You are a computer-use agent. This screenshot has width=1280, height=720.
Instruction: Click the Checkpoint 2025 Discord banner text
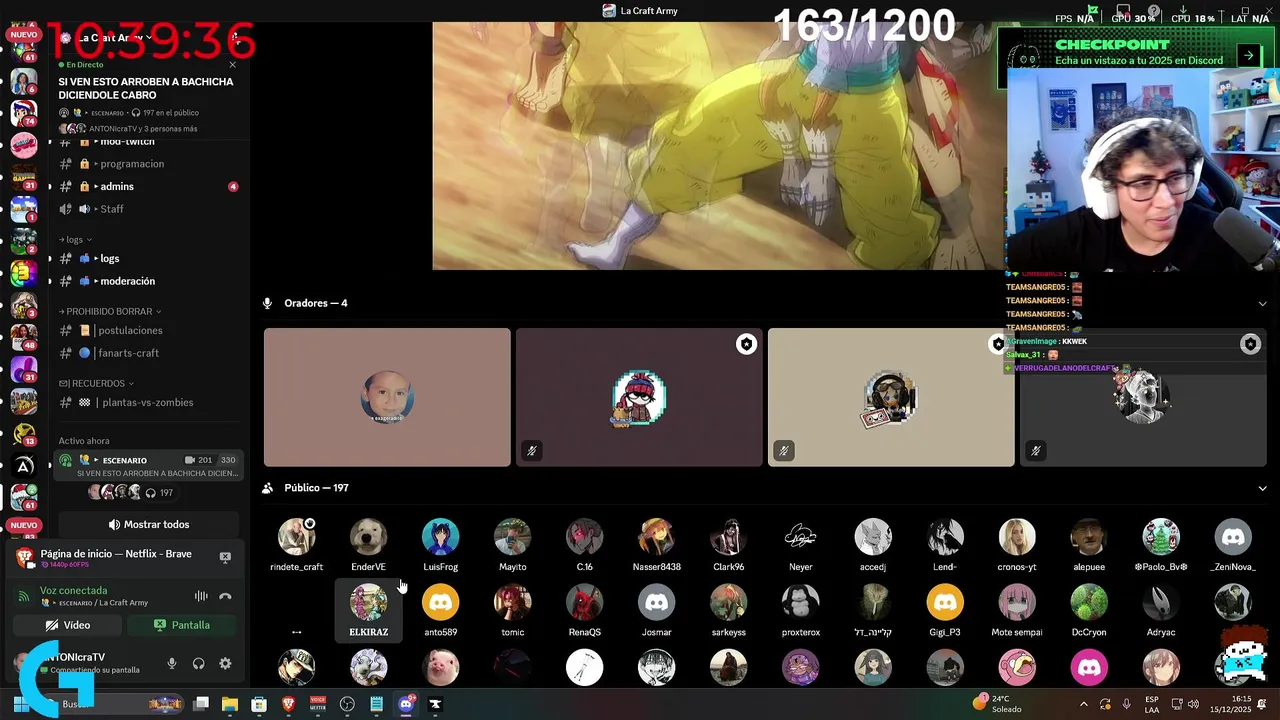pyautogui.click(x=1139, y=60)
